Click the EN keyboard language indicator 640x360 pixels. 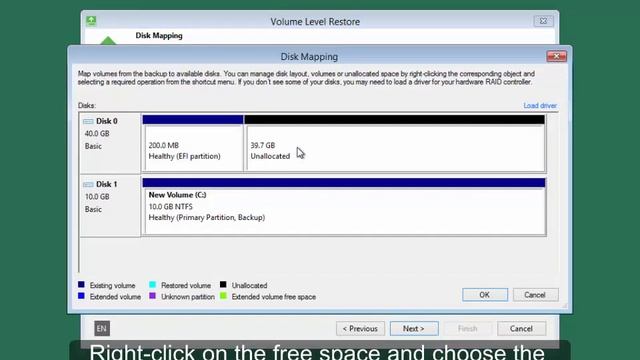(102, 328)
